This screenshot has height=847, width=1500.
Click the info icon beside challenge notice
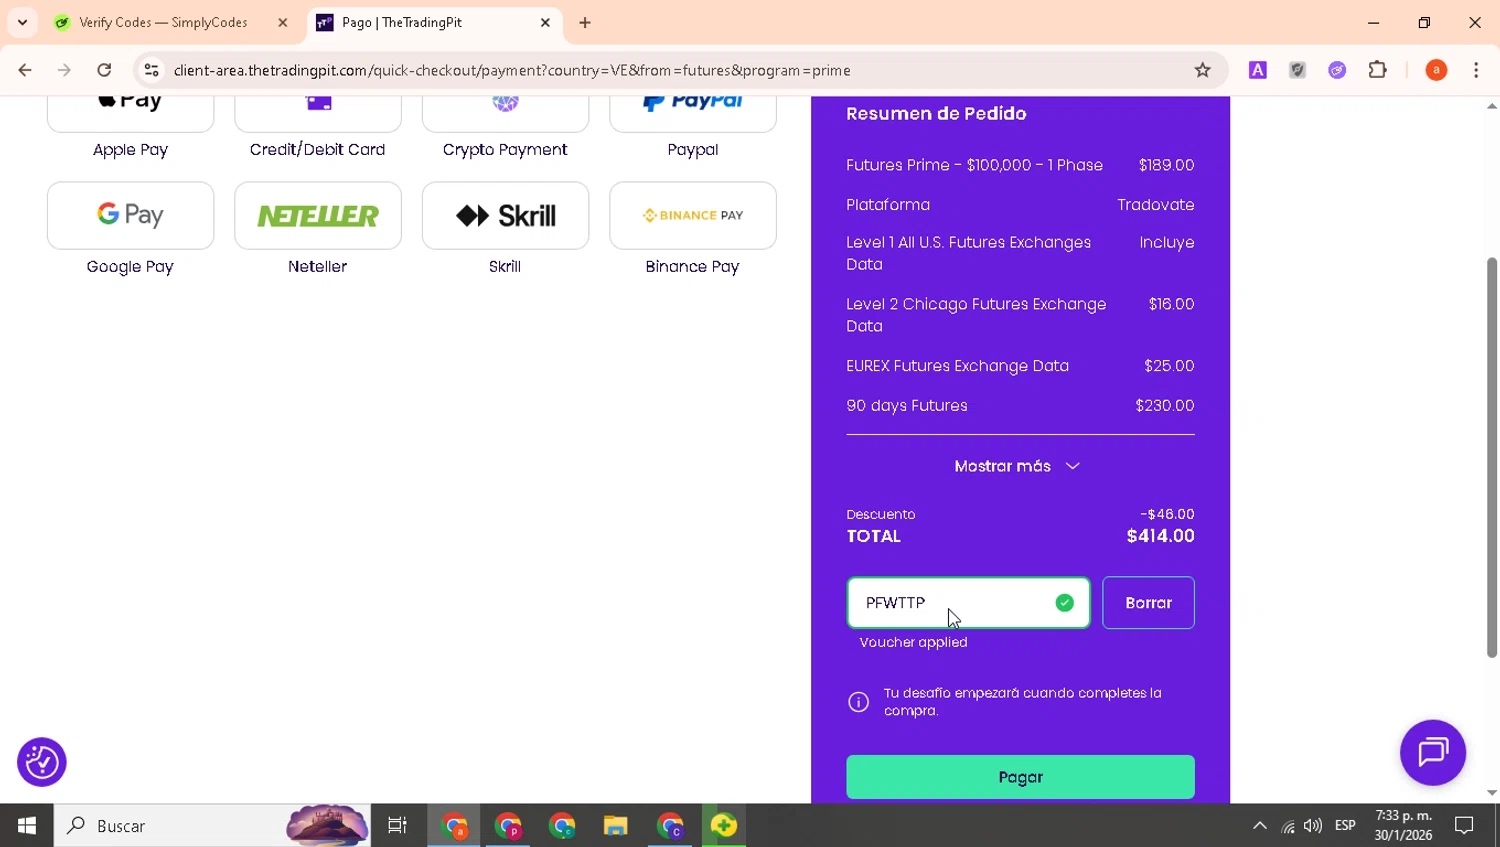(858, 702)
